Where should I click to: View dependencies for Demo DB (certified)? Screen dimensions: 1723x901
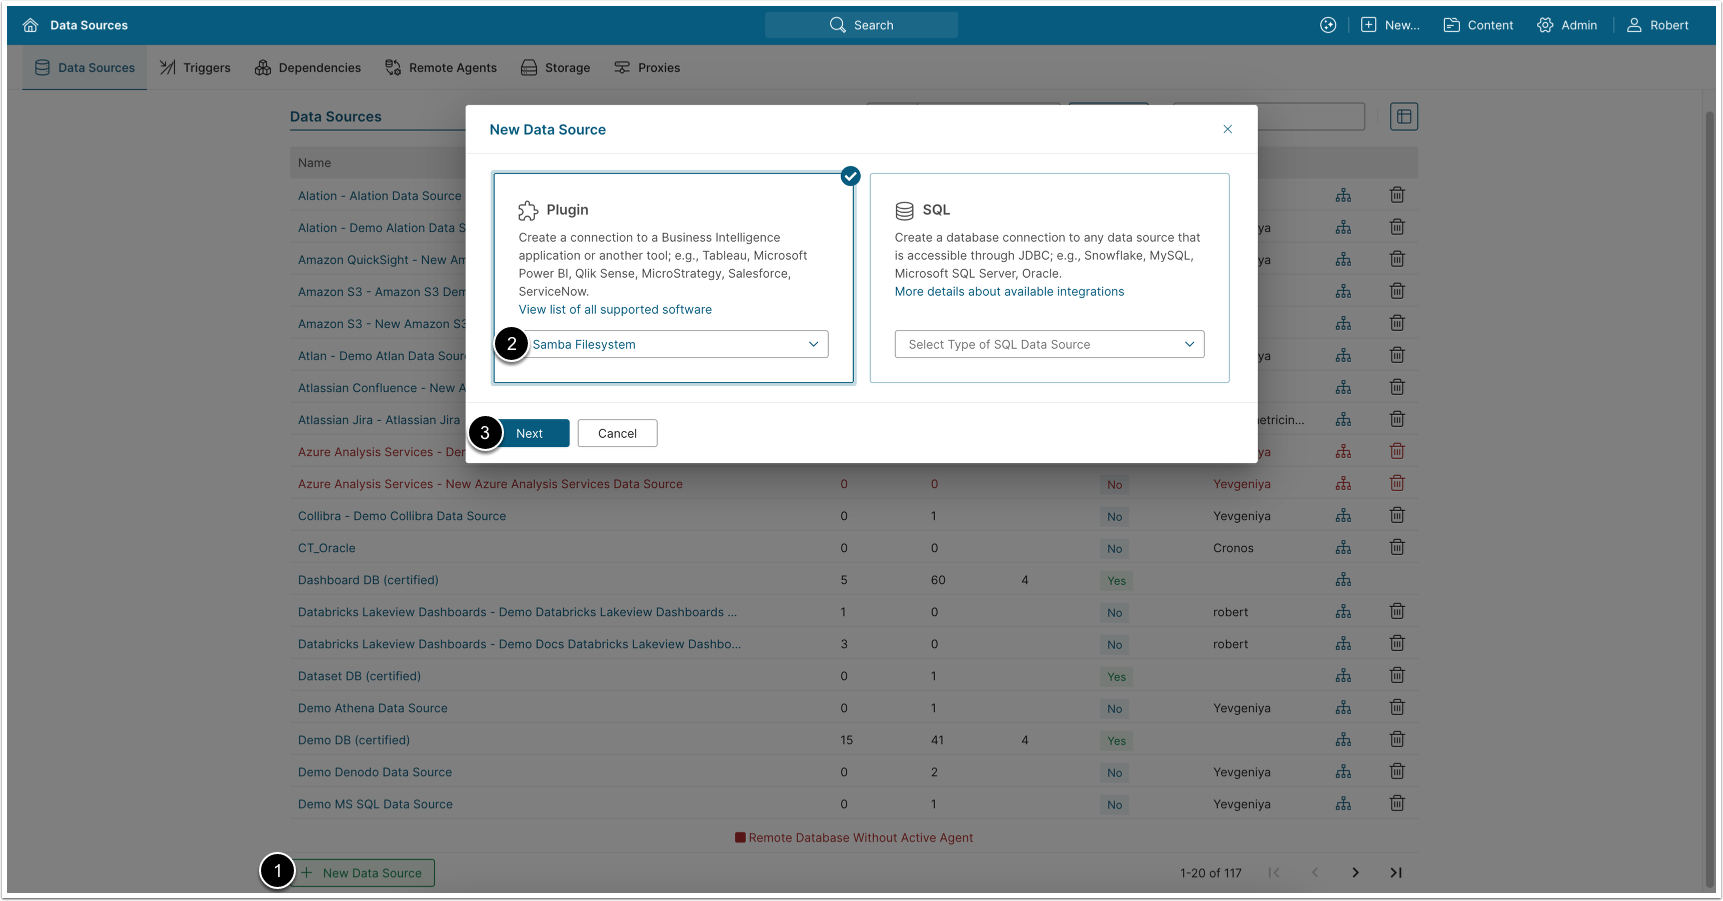pos(1343,739)
